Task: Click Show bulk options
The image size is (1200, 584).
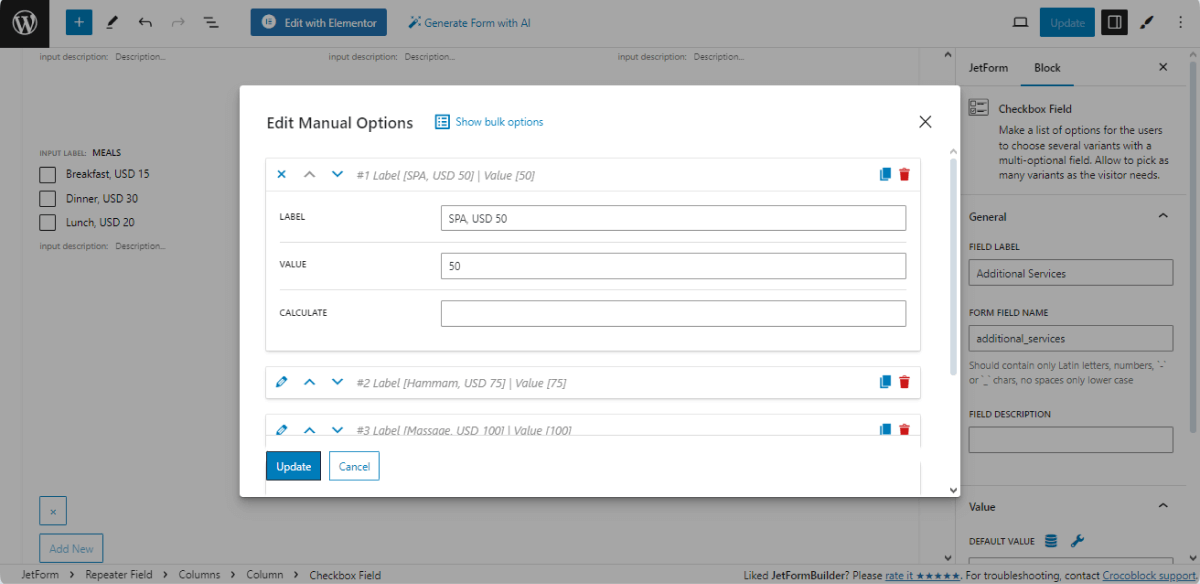Action: pyautogui.click(x=488, y=121)
